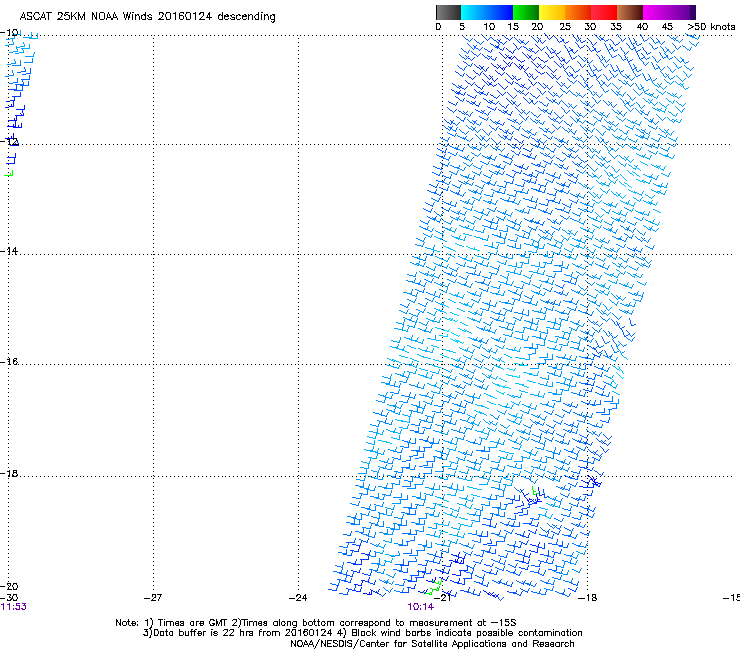
Task: Click the purple 10:14 swath timestamp
Action: point(420,607)
